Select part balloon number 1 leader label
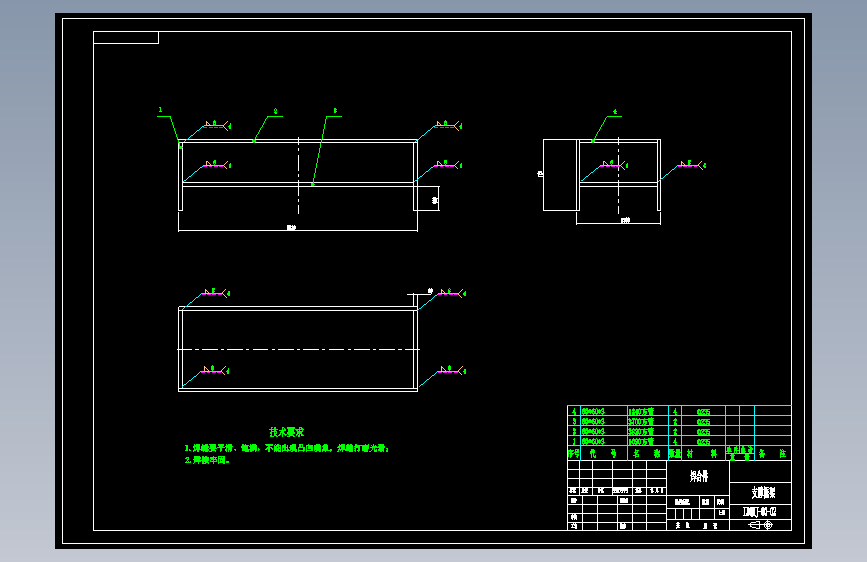The width and height of the screenshot is (867, 562). (x=160, y=110)
